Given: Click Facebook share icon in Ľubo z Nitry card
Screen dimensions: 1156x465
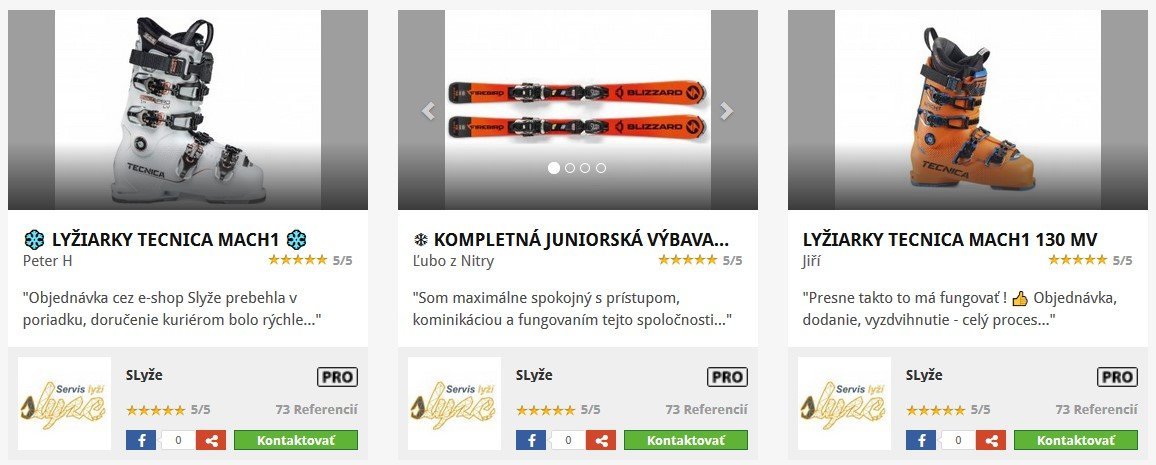Looking at the screenshot, I should tap(531, 441).
